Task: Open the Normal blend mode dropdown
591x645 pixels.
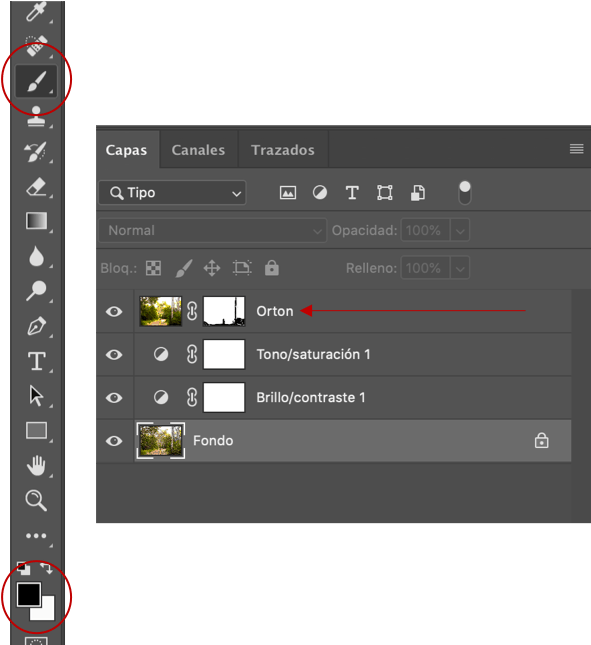Action: [x=213, y=230]
